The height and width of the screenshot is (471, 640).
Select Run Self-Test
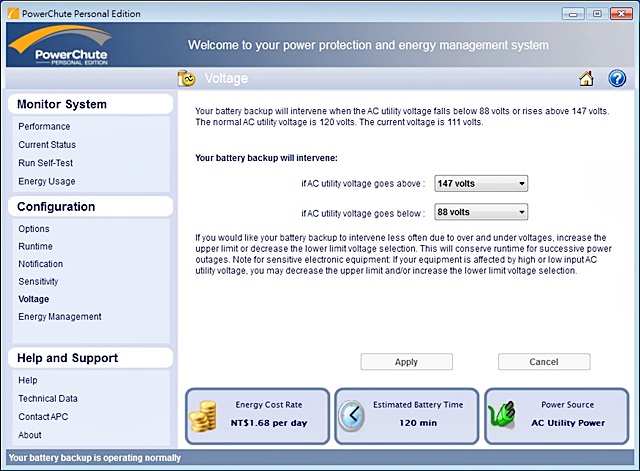[45, 163]
